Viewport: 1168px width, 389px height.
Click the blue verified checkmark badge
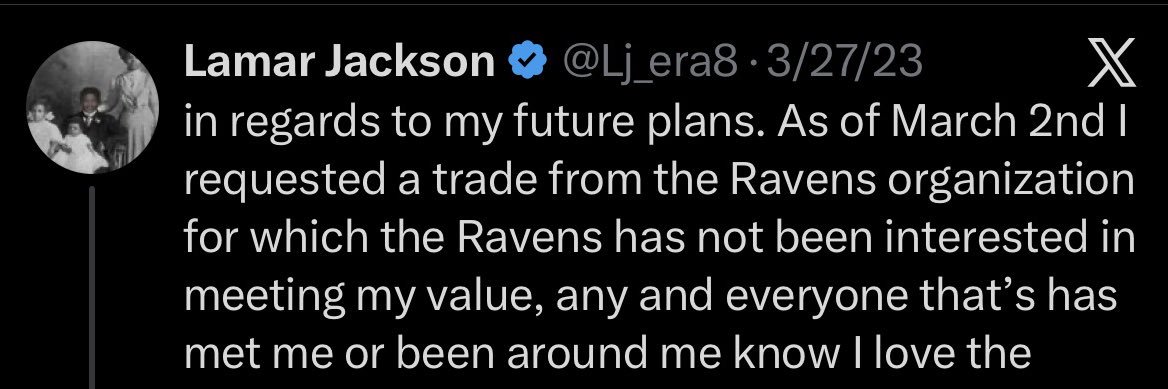pos(527,64)
